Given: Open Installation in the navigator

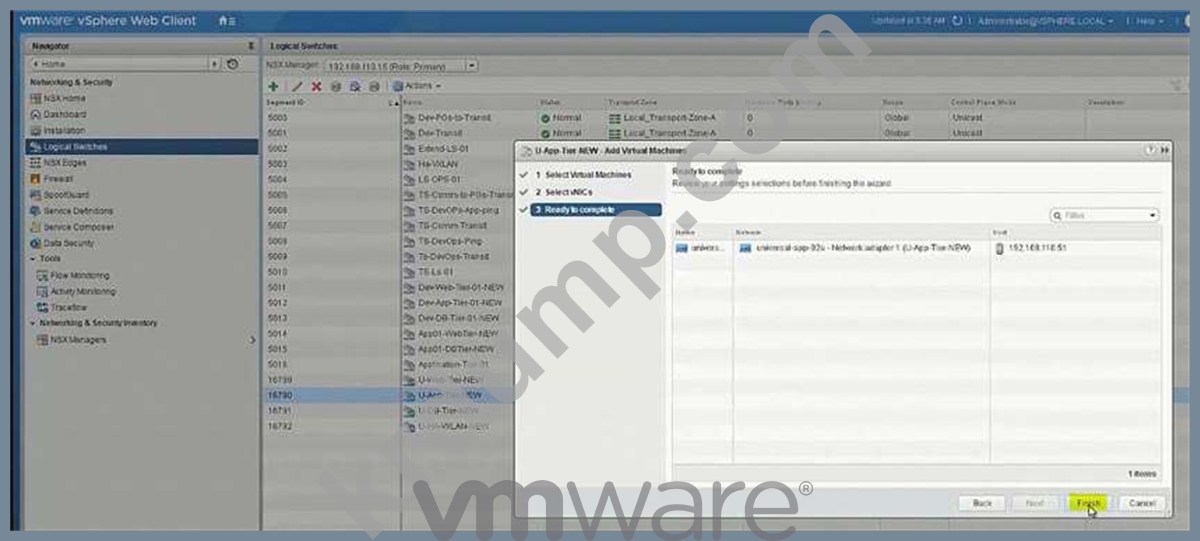Looking at the screenshot, I should coord(57,130).
